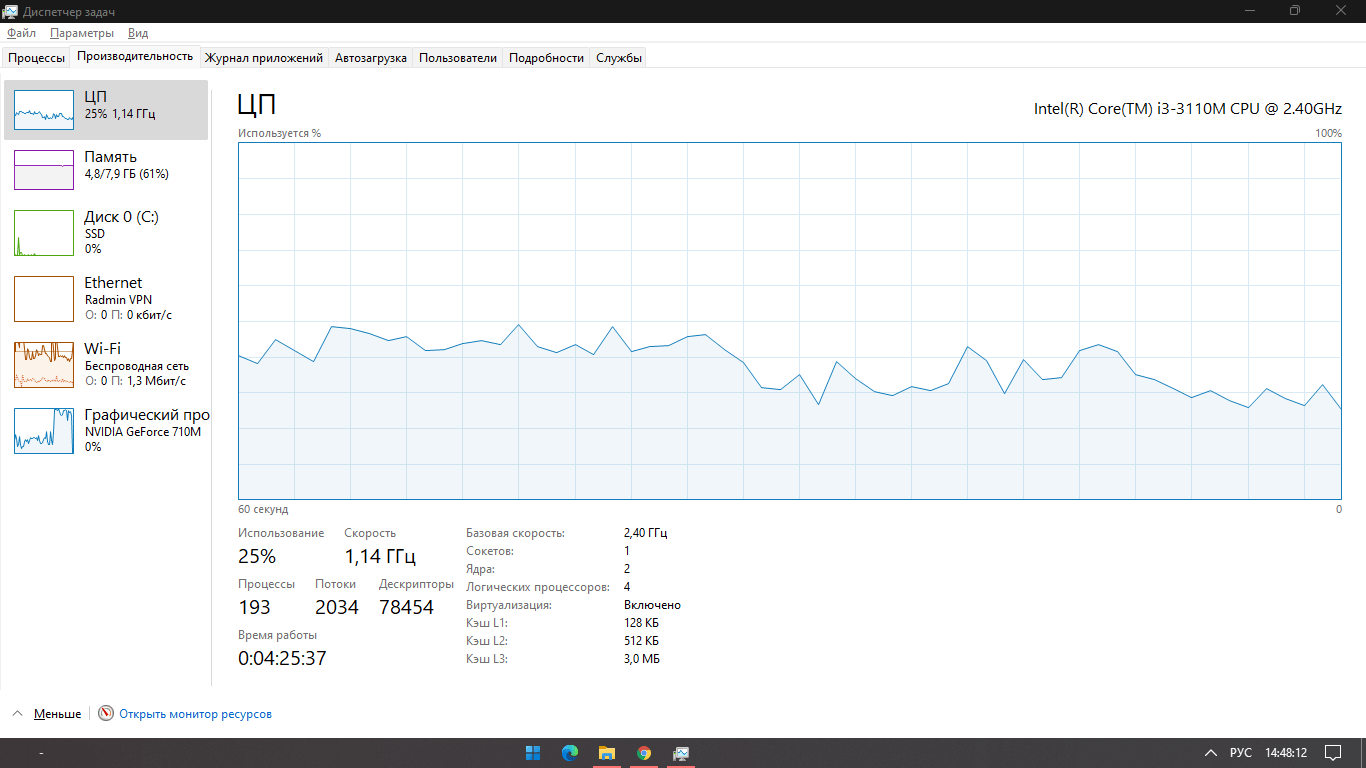
Task: Click the Intel Core i3-3110M CPU name
Action: coord(1188,108)
